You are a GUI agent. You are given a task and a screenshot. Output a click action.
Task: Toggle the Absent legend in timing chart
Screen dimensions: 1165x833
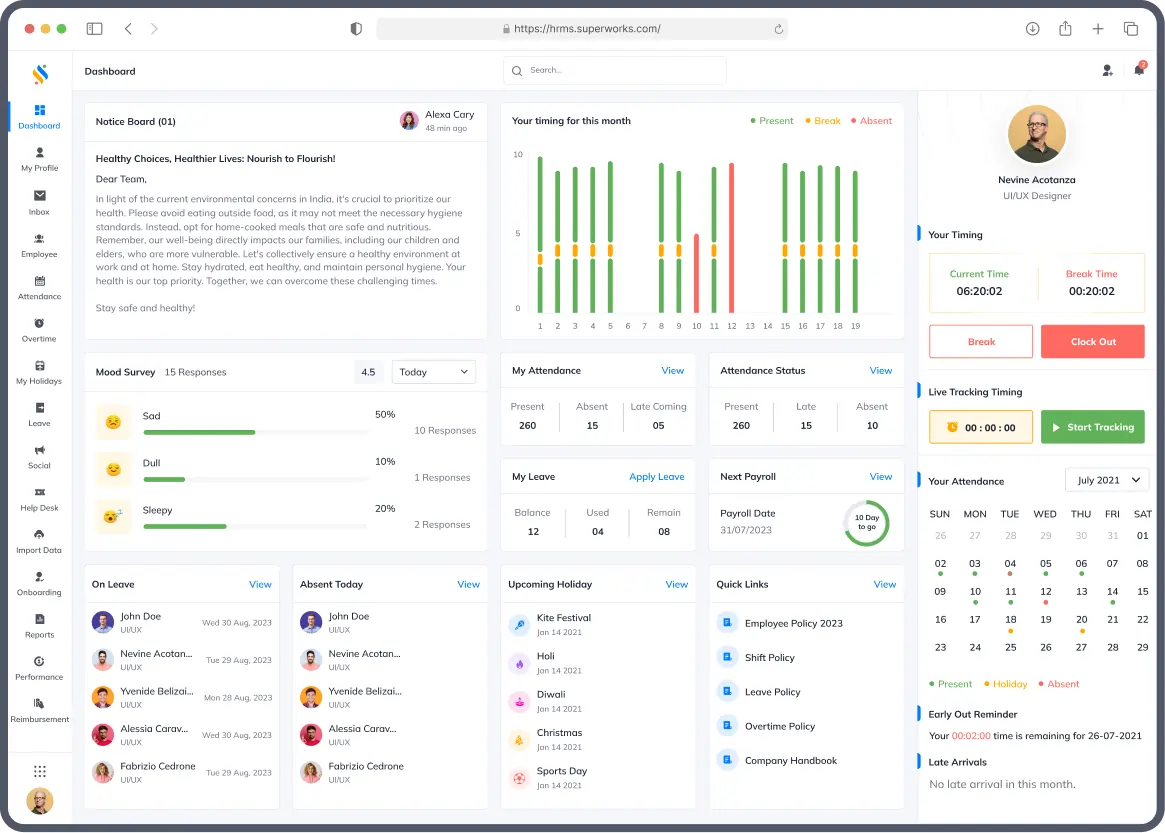[870, 121]
